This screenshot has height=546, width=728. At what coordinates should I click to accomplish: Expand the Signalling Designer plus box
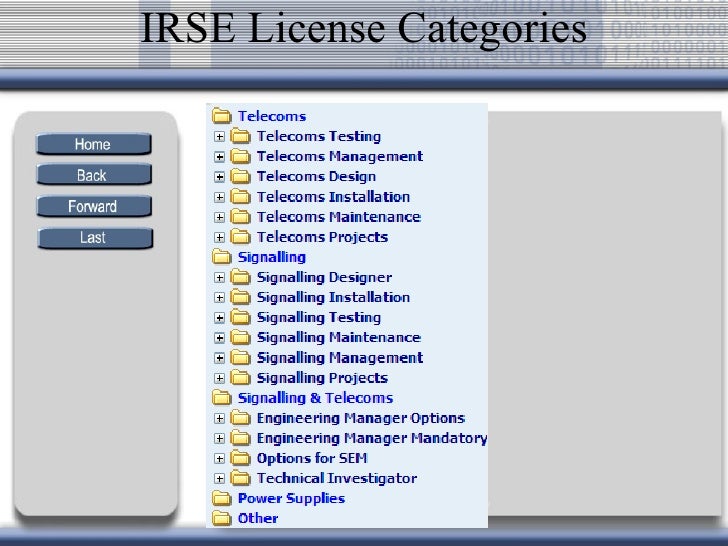[x=219, y=277]
